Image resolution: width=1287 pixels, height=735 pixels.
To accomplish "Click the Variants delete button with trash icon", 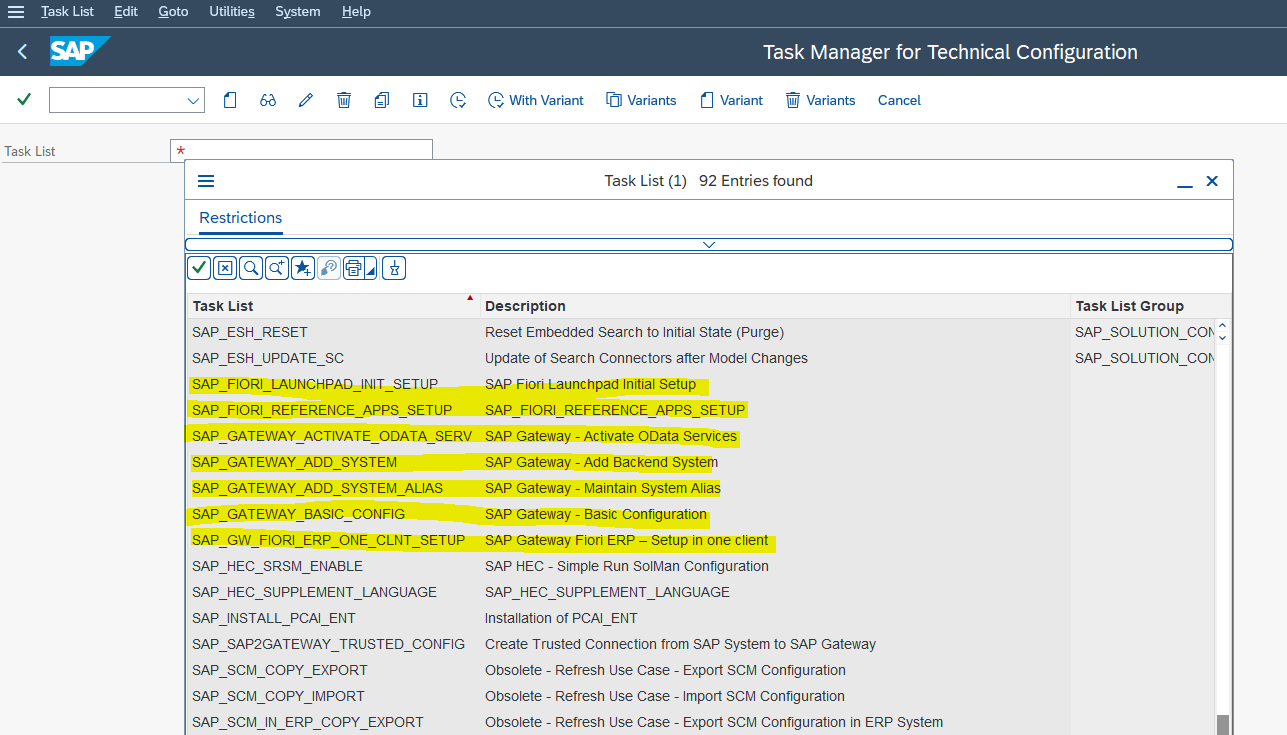I will point(821,100).
